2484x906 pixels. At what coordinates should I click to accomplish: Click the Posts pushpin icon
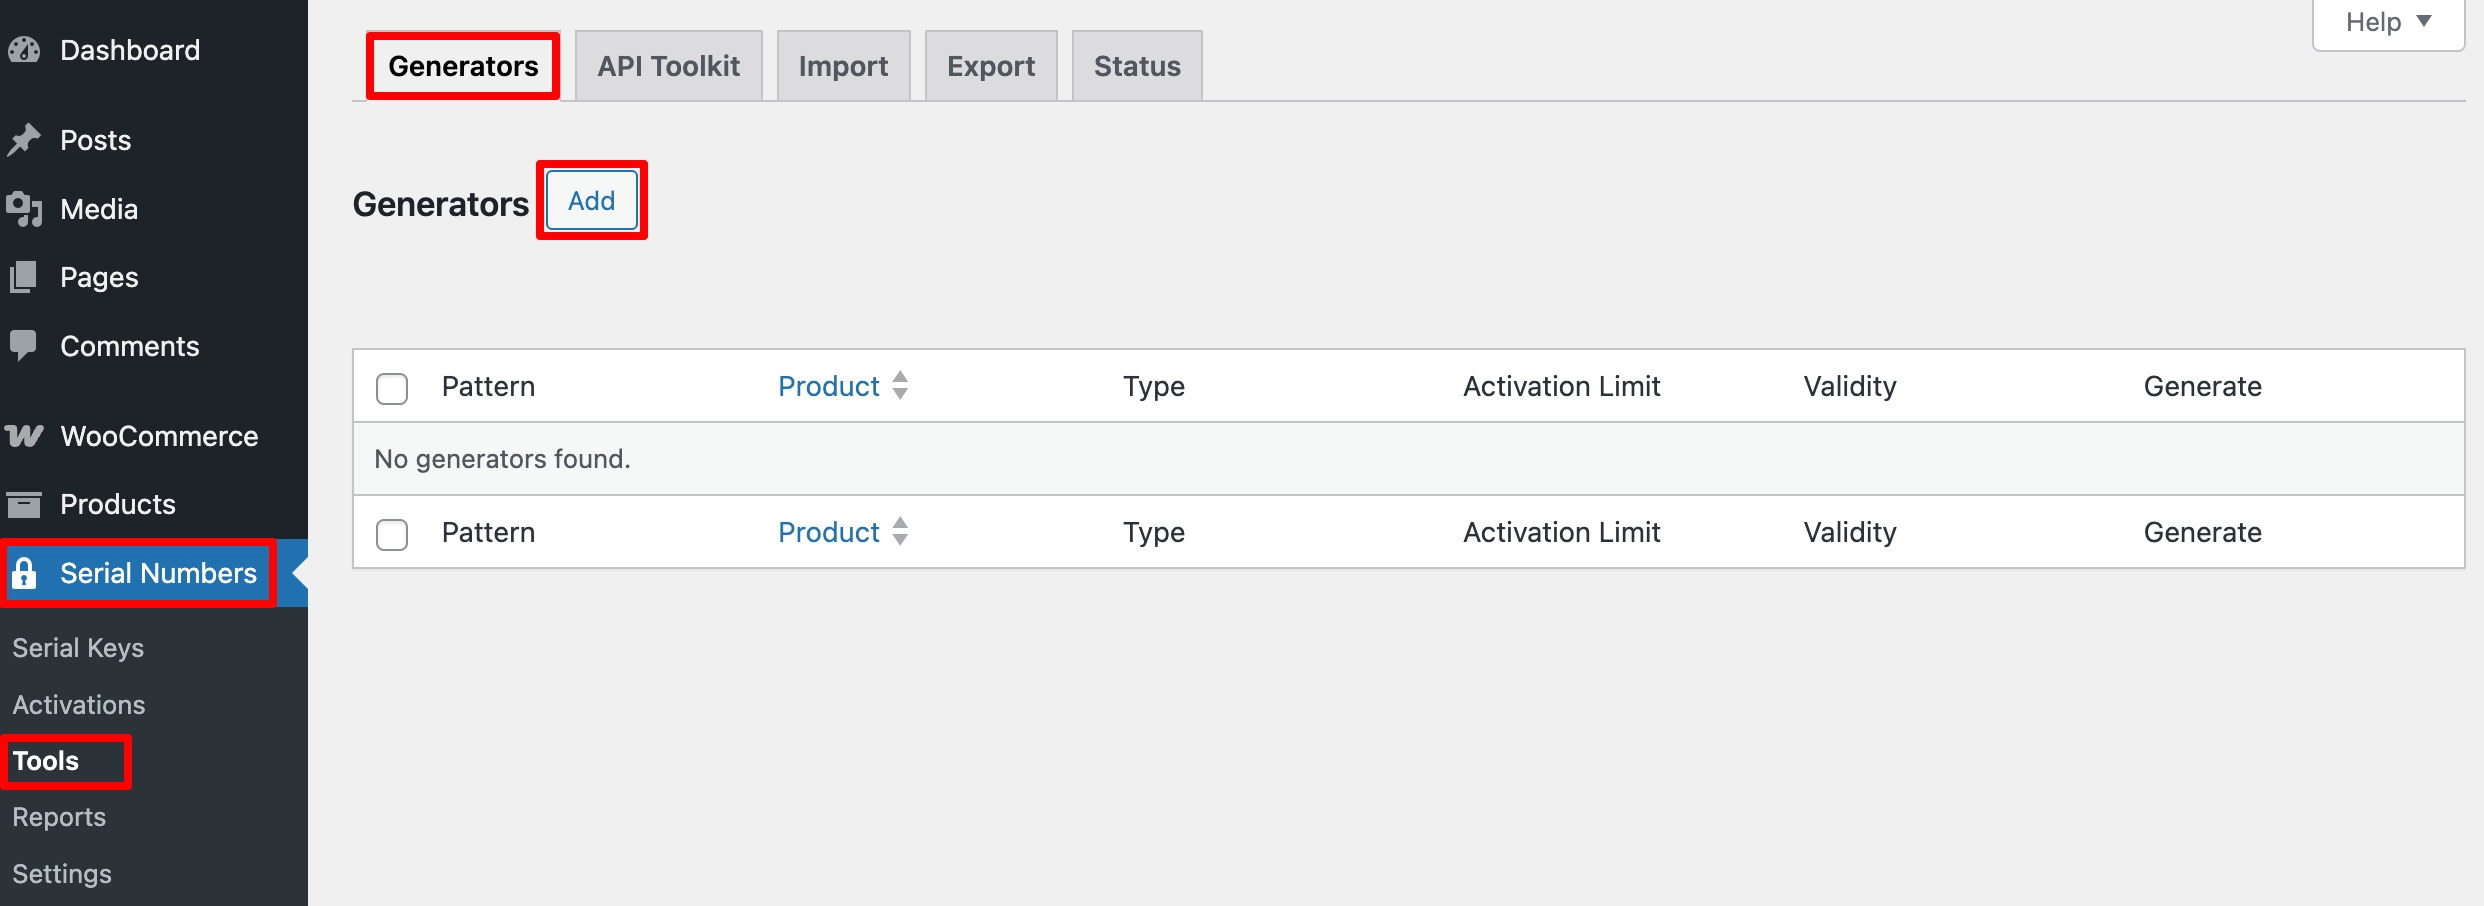coord(24,140)
